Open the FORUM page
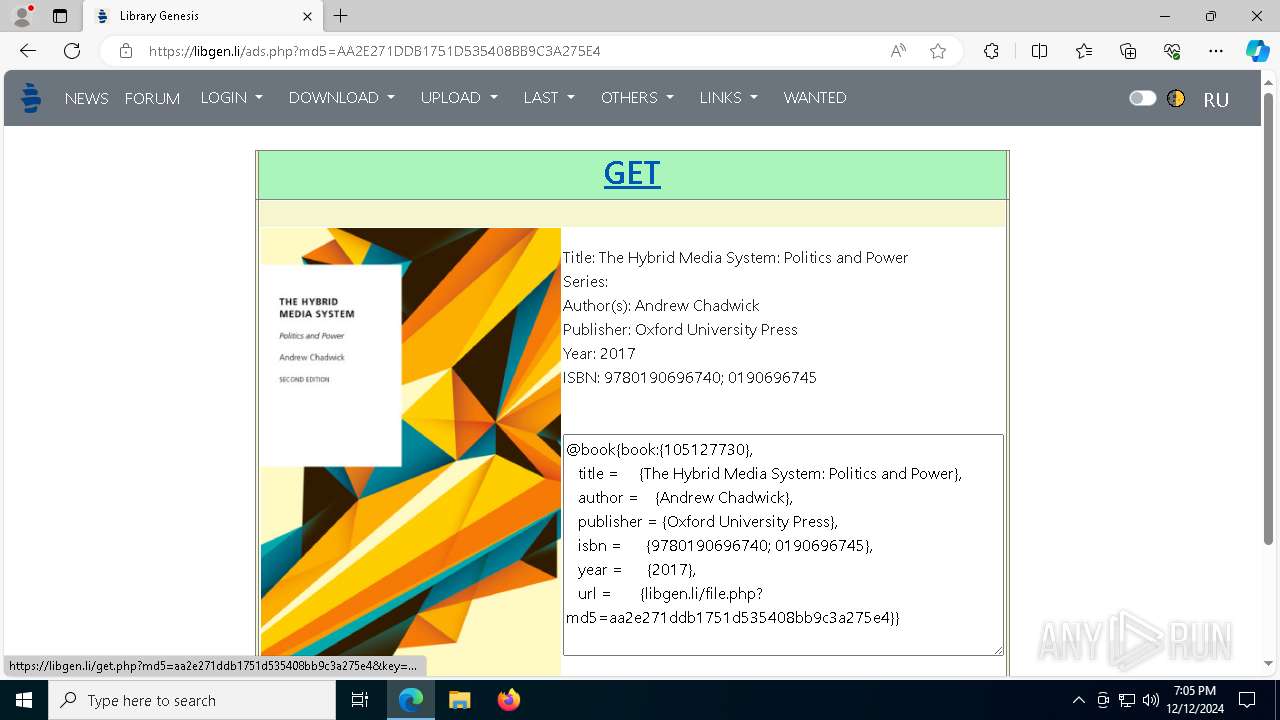 tap(152, 98)
